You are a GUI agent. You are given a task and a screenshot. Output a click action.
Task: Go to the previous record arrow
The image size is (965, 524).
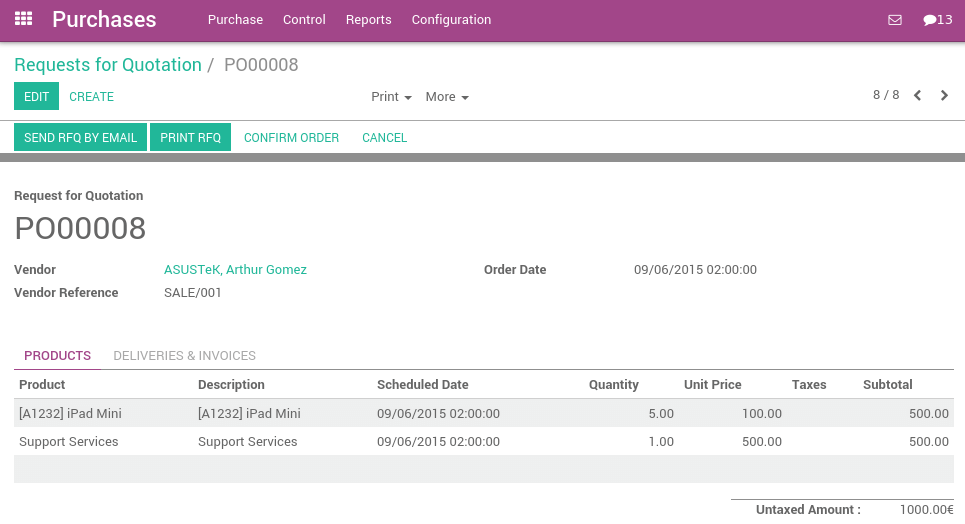917,96
